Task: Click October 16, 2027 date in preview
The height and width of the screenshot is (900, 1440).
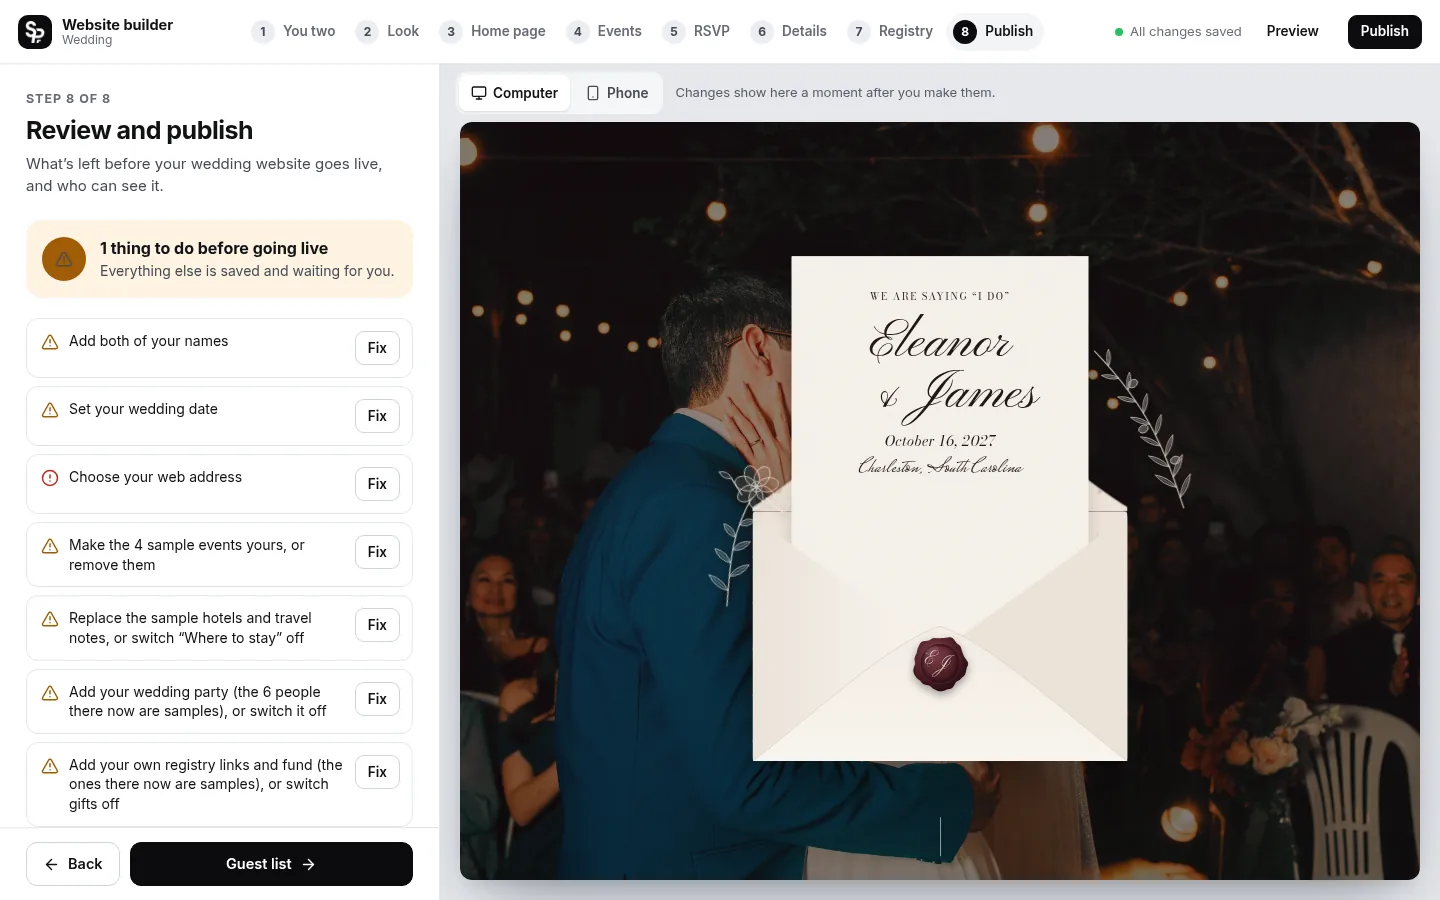Action: click(x=940, y=440)
